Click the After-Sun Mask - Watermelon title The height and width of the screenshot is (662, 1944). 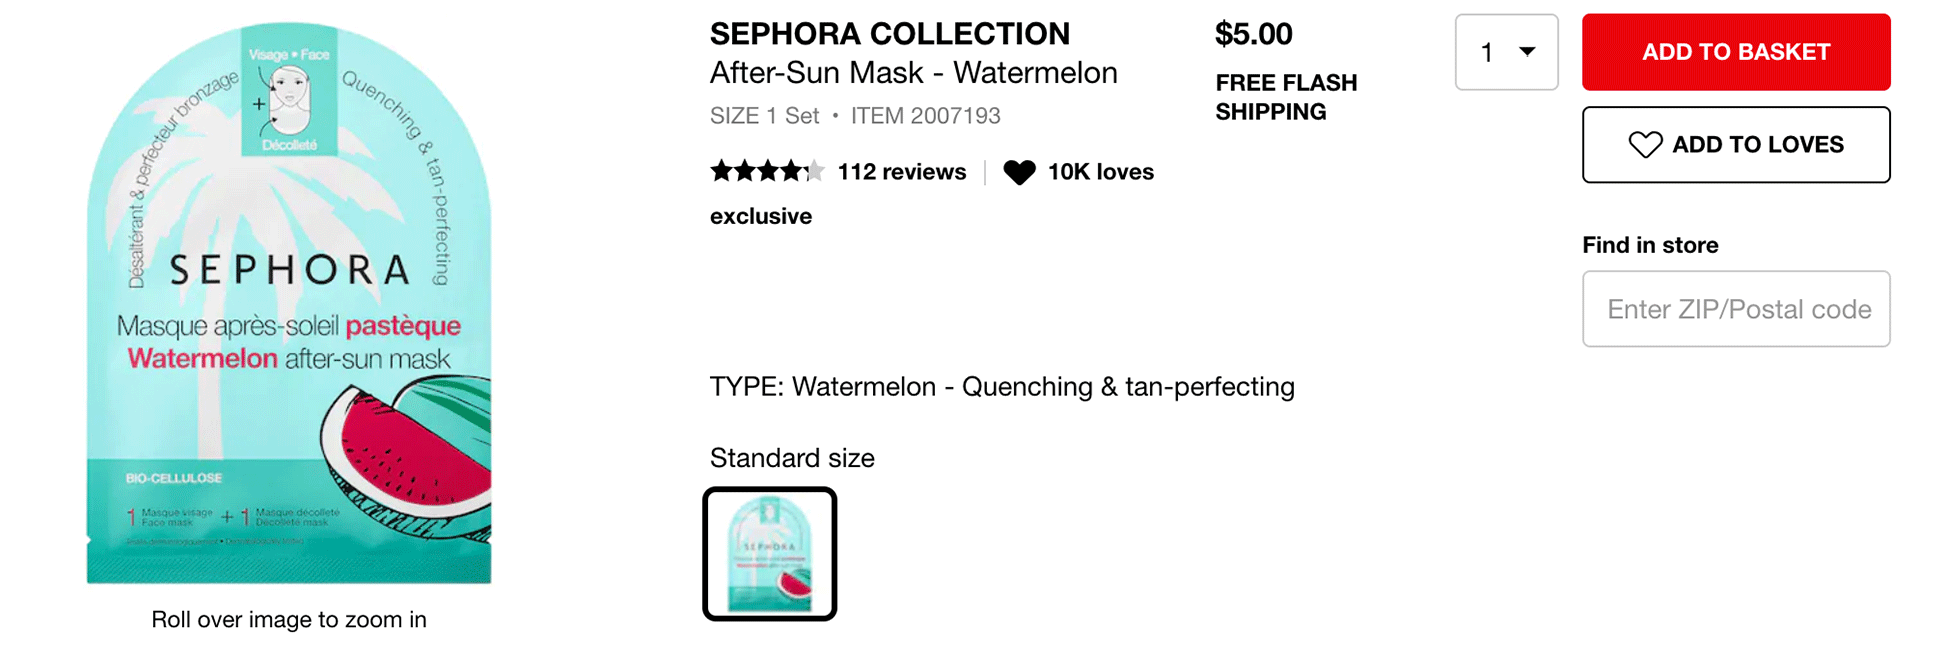point(914,73)
